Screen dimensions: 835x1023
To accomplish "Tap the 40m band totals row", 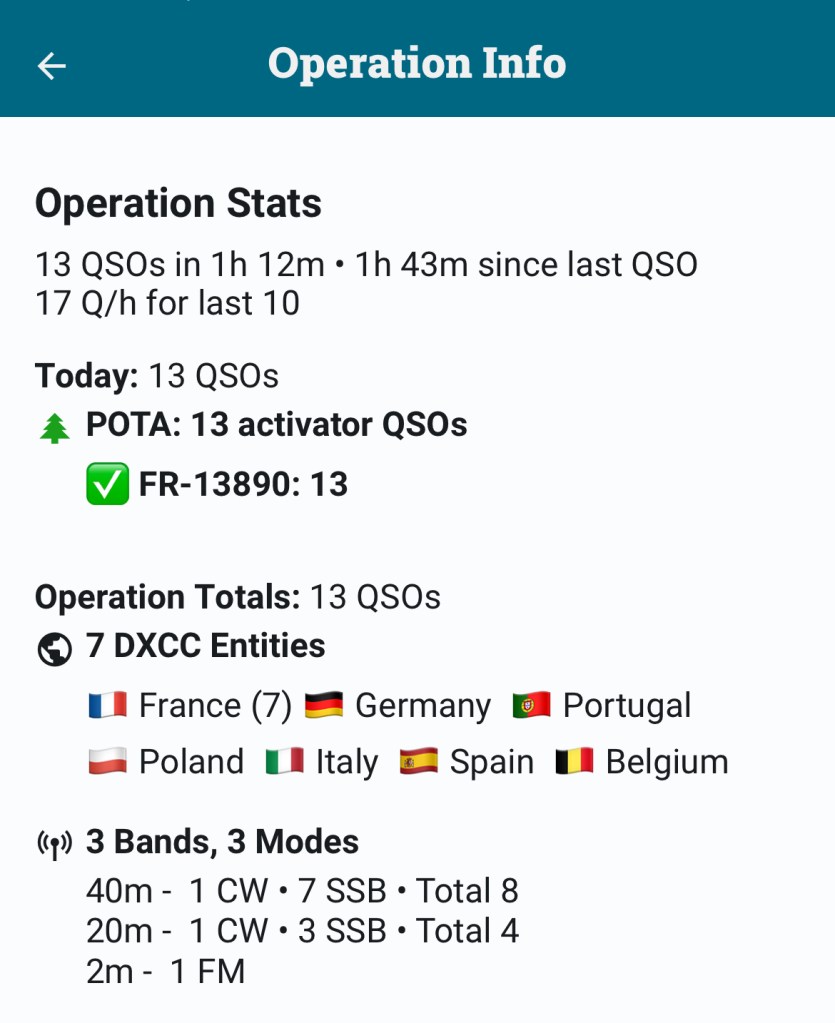I will (x=302, y=890).
